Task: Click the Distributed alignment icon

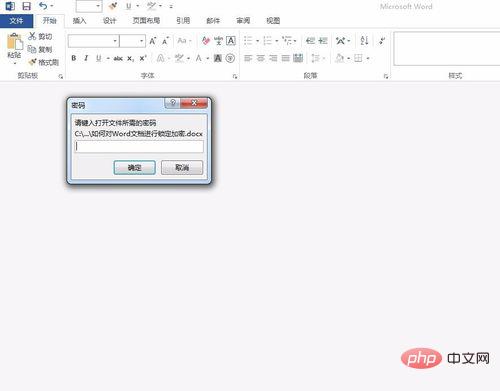Action: (298, 58)
